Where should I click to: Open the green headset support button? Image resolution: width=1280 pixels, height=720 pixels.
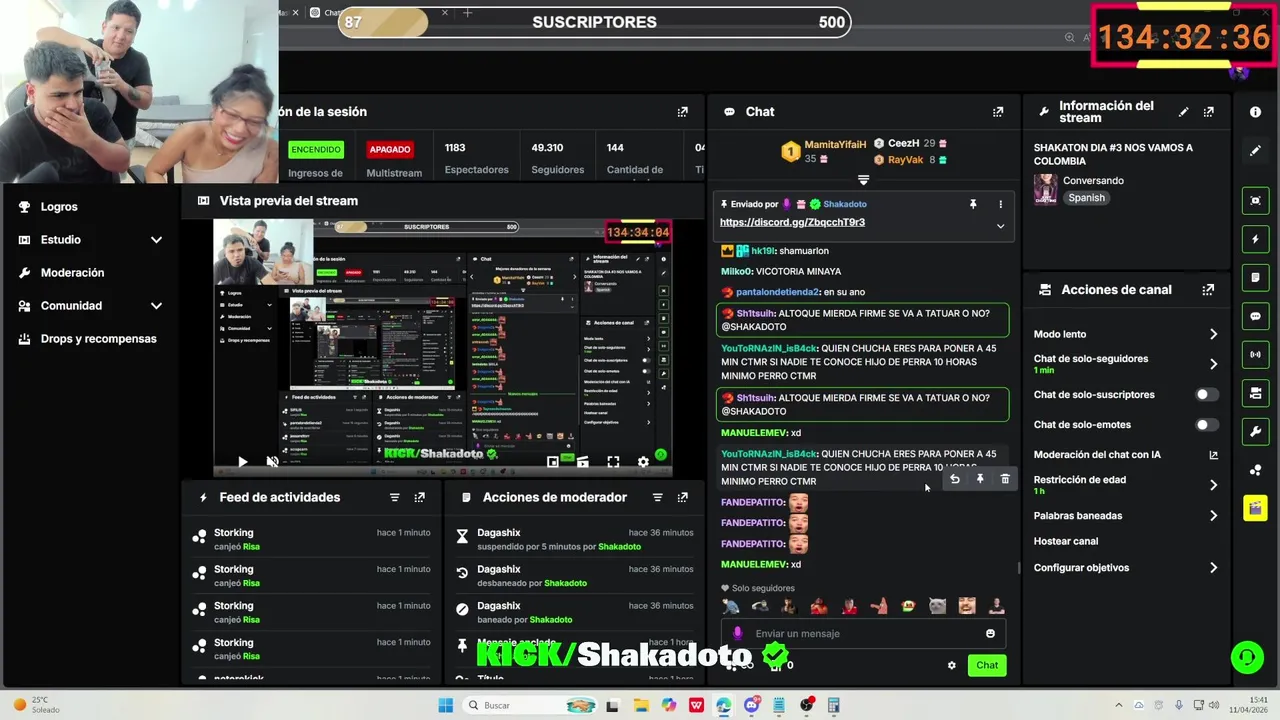pyautogui.click(x=1247, y=657)
